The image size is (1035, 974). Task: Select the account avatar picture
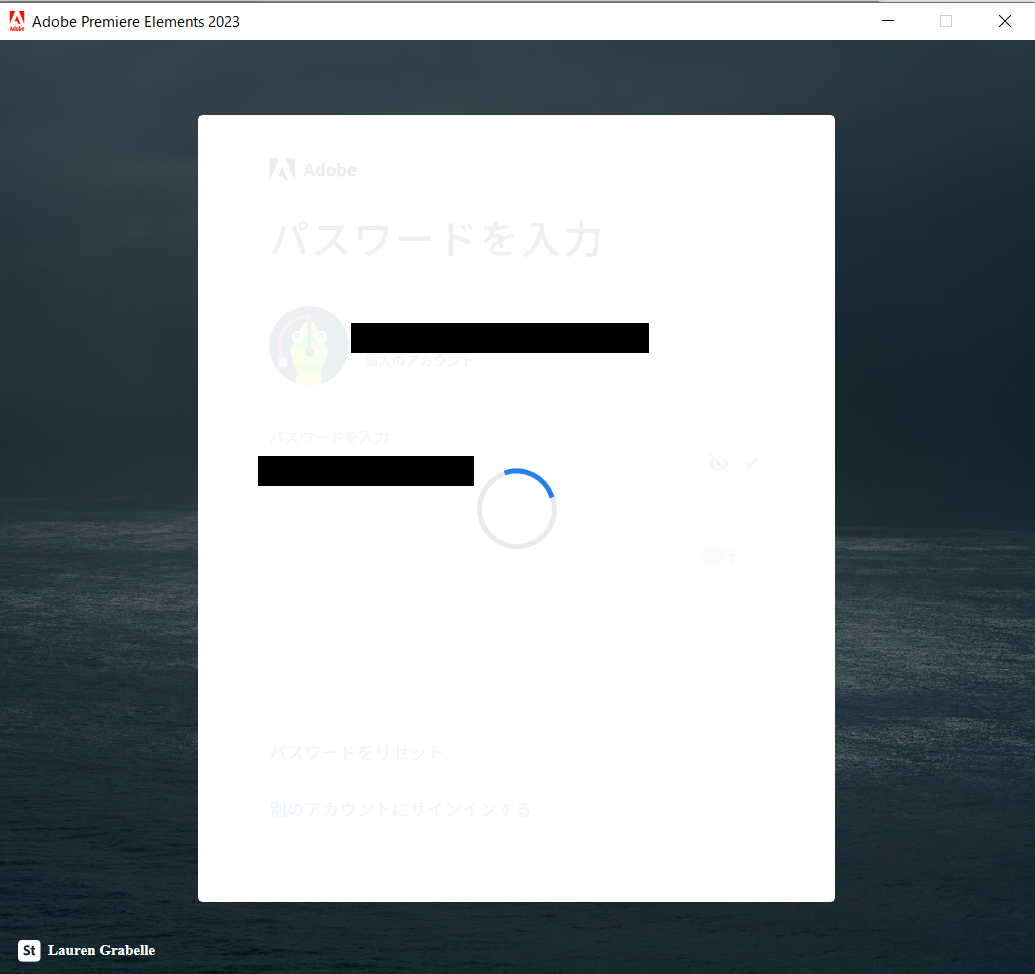click(x=308, y=345)
